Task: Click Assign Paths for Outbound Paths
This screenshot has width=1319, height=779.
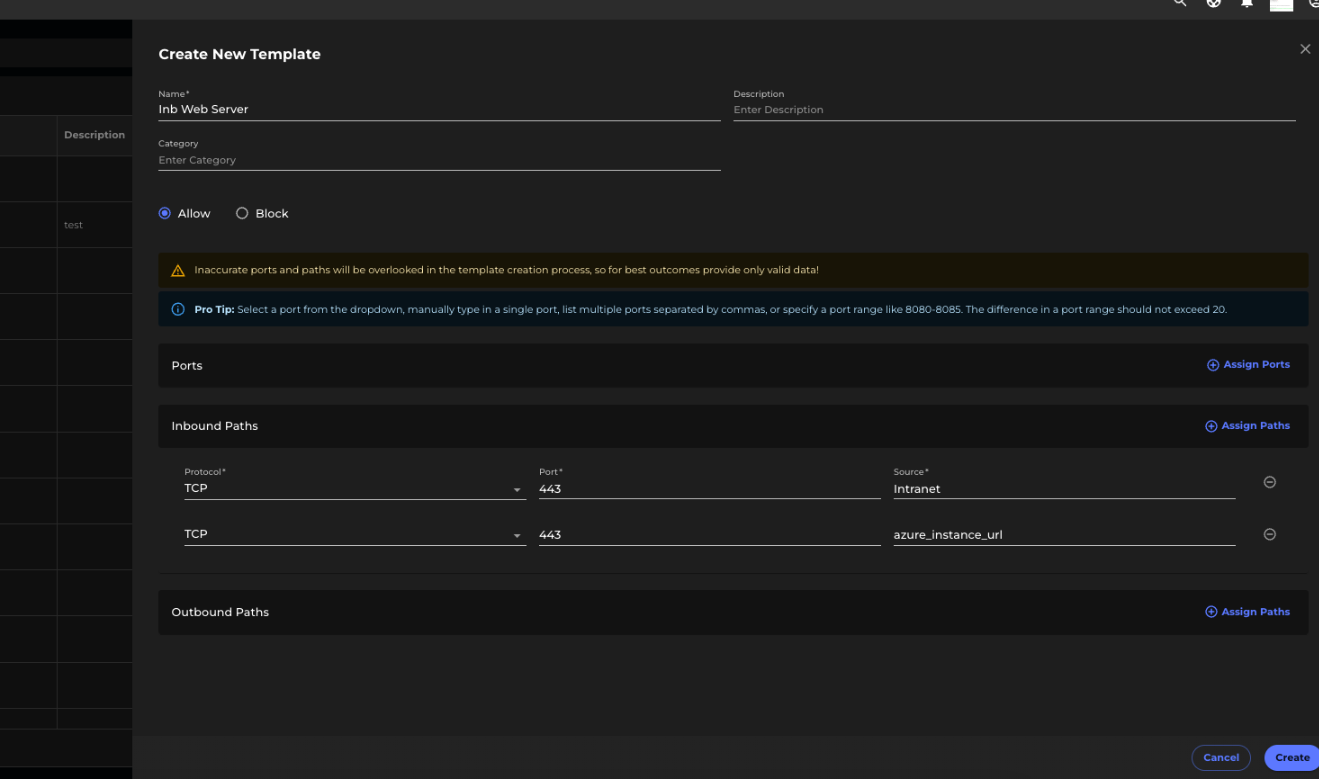Action: point(1247,611)
